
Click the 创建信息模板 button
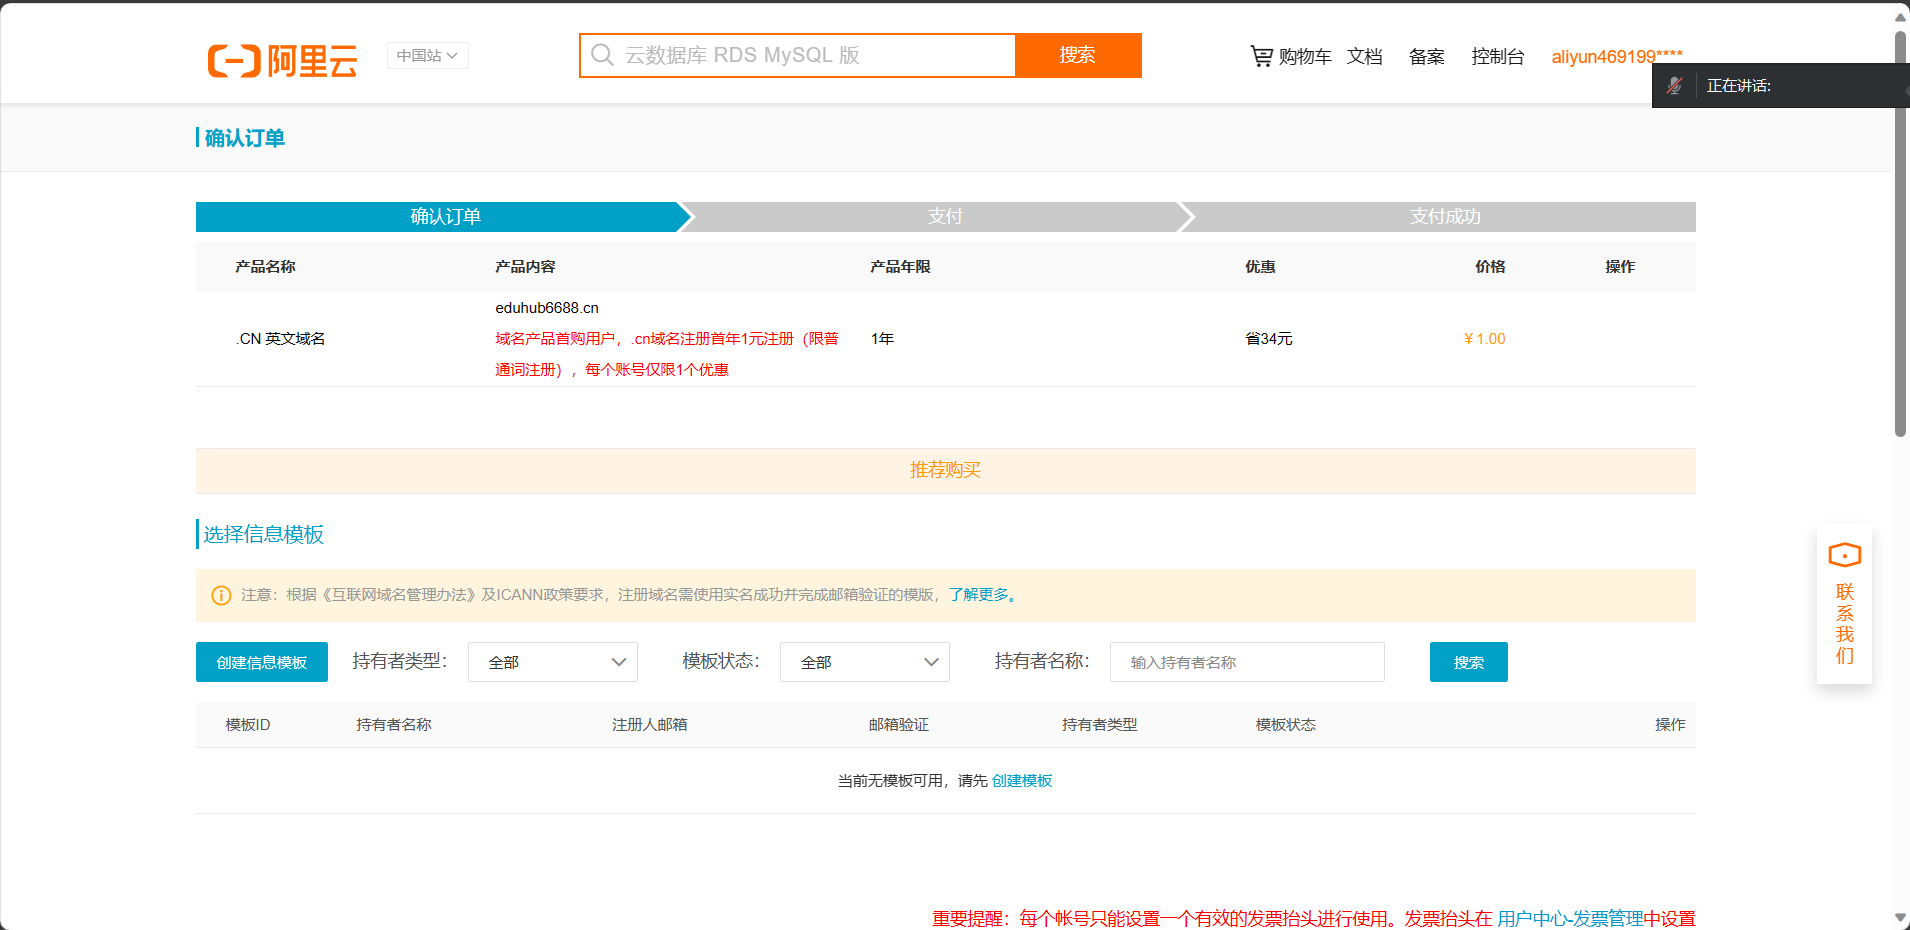[262, 662]
